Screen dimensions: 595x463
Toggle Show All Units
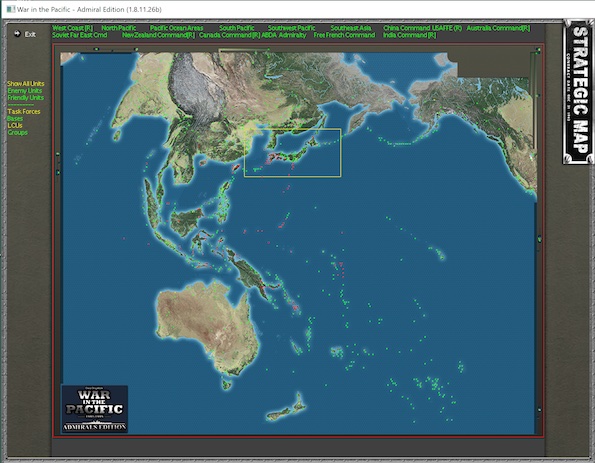point(26,83)
